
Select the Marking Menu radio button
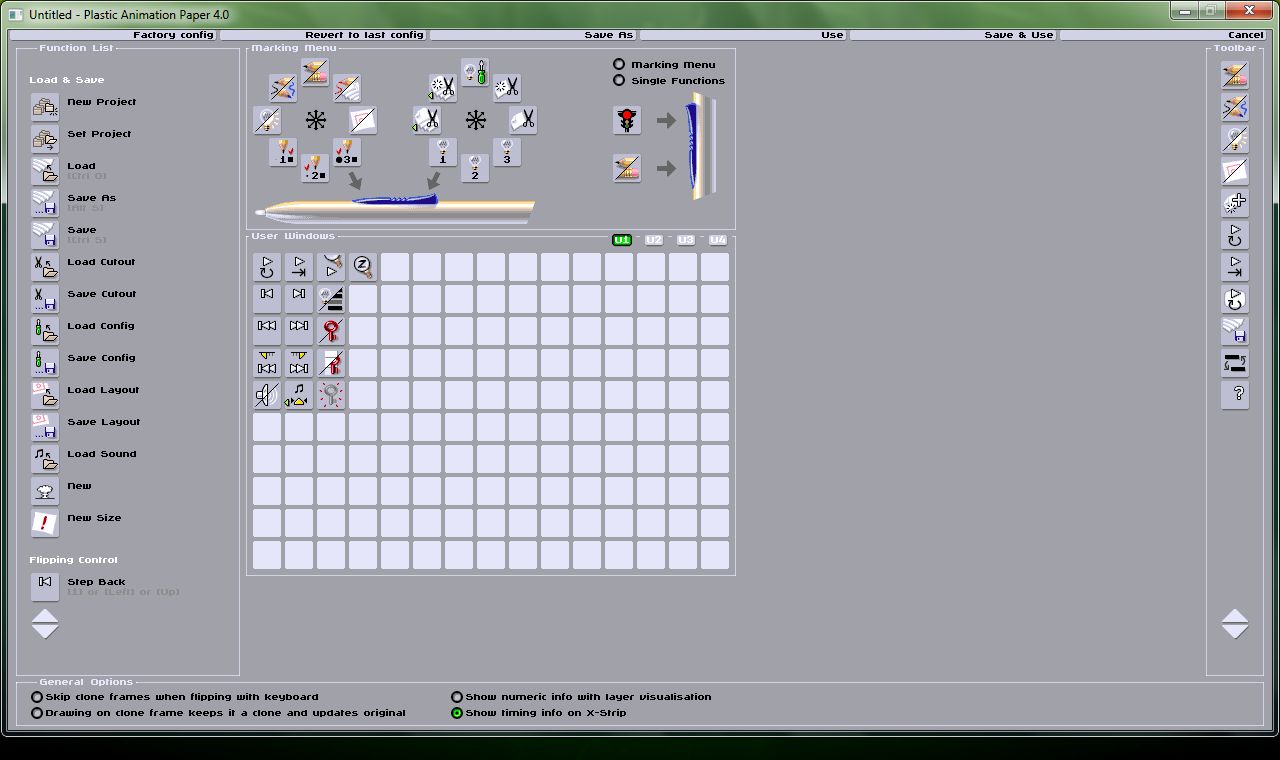619,64
